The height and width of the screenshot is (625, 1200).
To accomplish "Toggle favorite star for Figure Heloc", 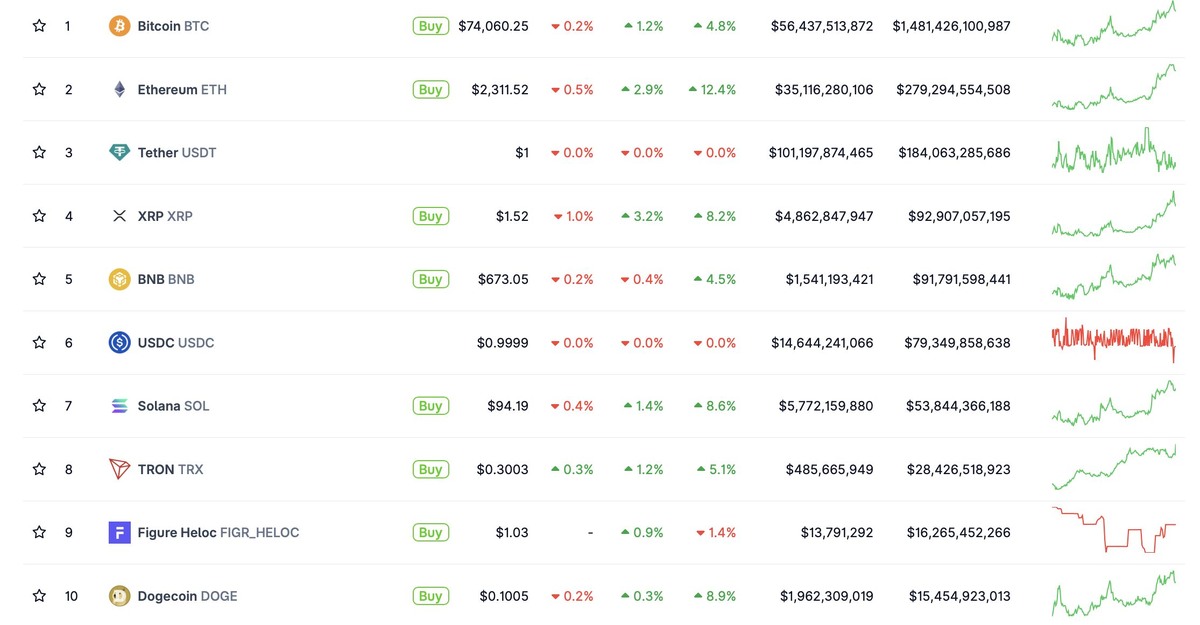I will (39, 532).
